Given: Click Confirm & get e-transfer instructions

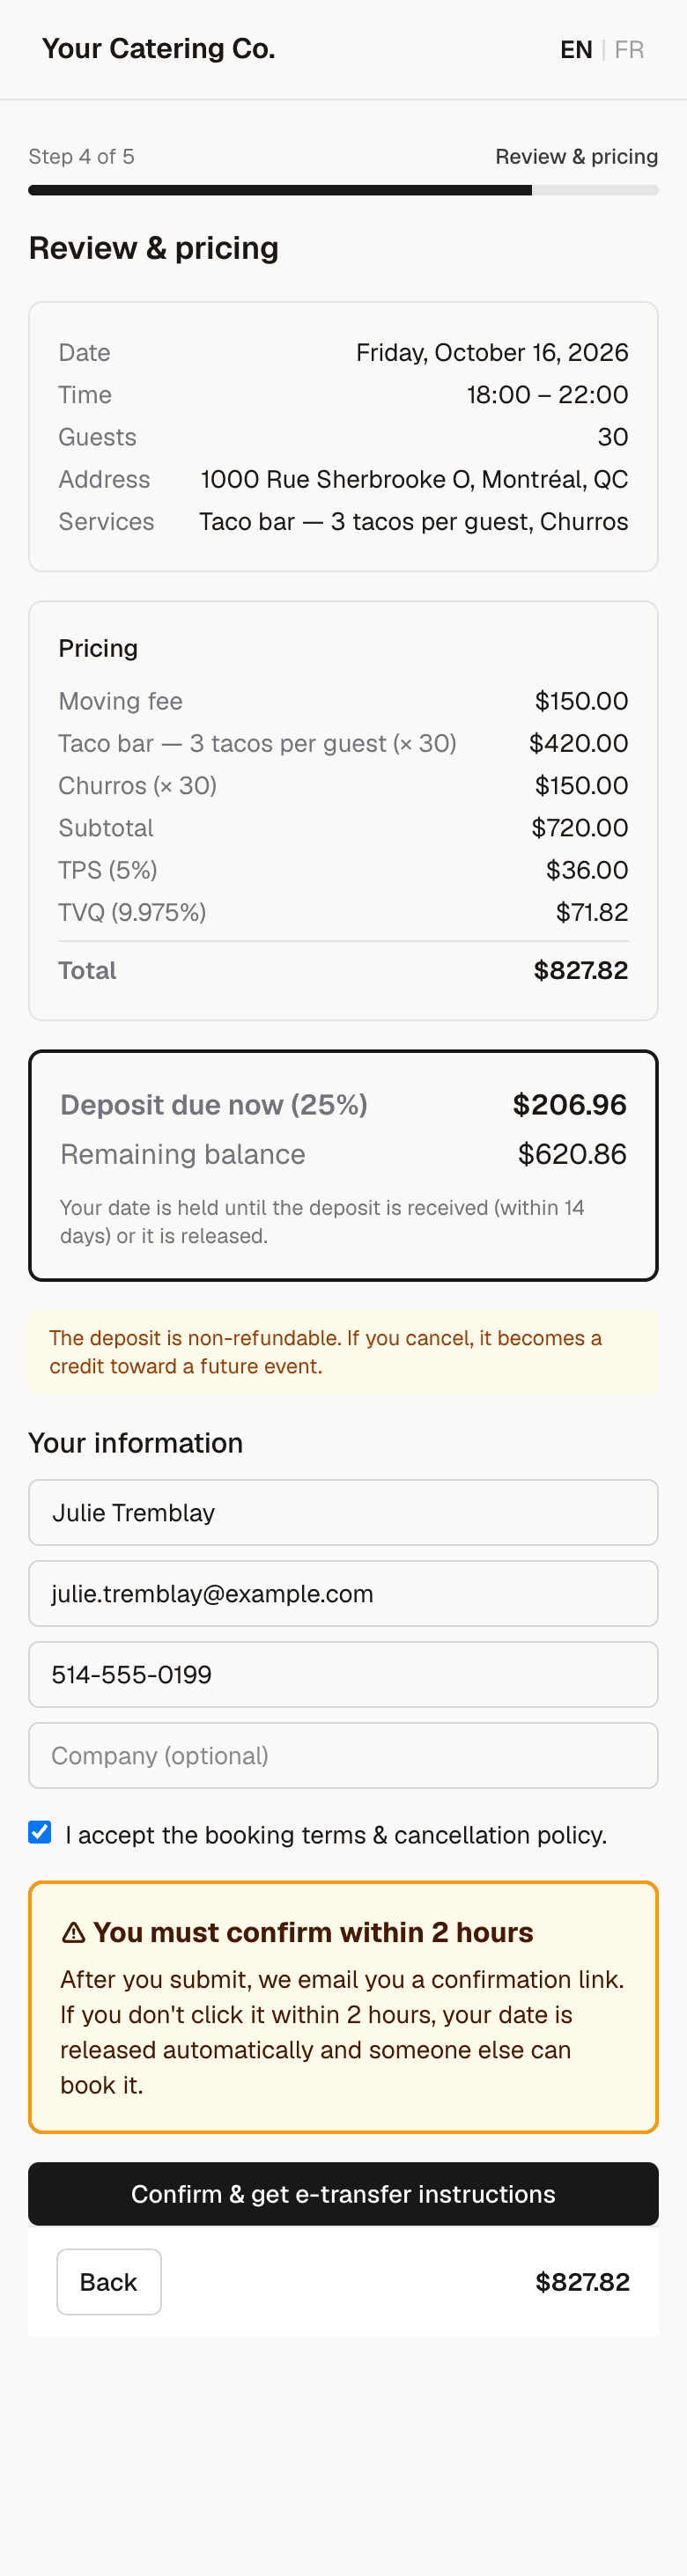Looking at the screenshot, I should click(343, 2194).
